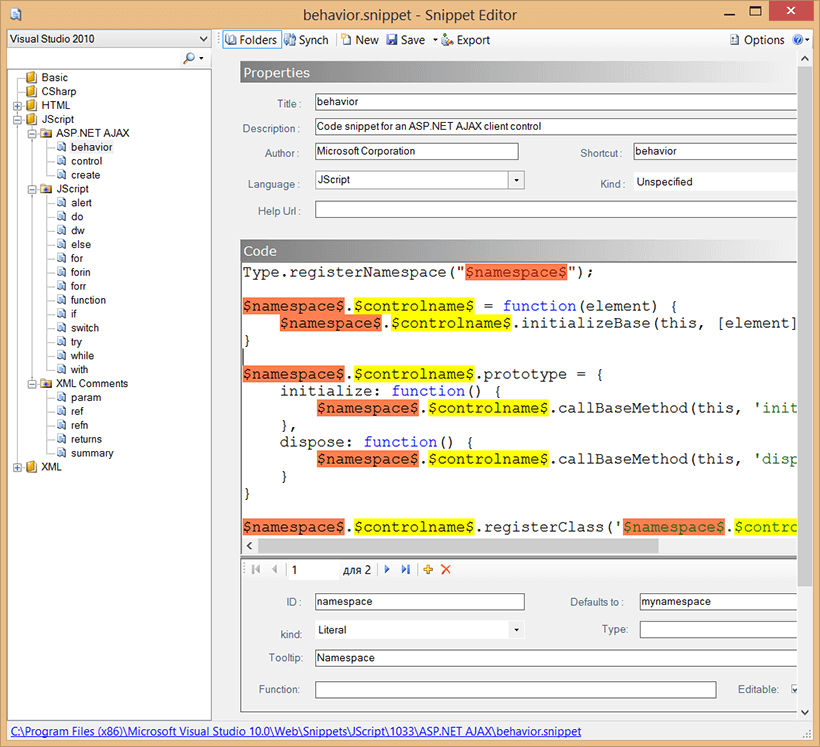Click the ID field with namespace

click(419, 602)
